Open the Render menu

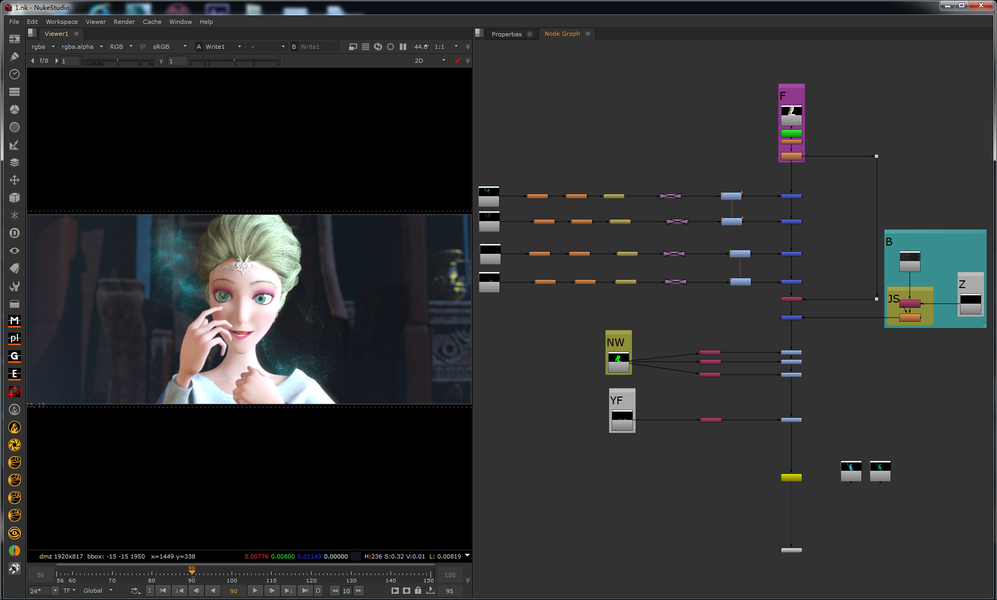pos(124,22)
